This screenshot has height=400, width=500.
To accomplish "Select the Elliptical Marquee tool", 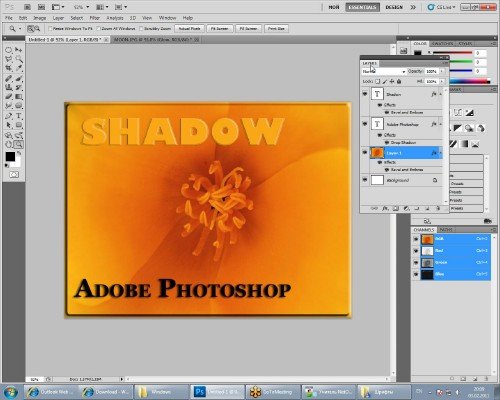I will click(x=9, y=50).
